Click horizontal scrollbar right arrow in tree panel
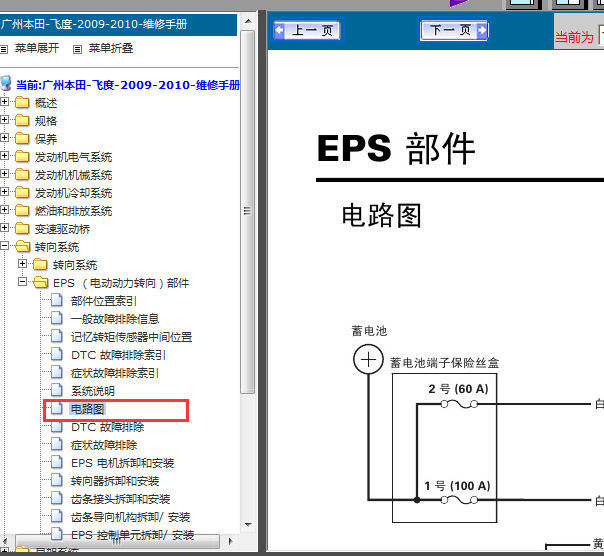Viewport: 604px width, 556px height. coord(231,541)
